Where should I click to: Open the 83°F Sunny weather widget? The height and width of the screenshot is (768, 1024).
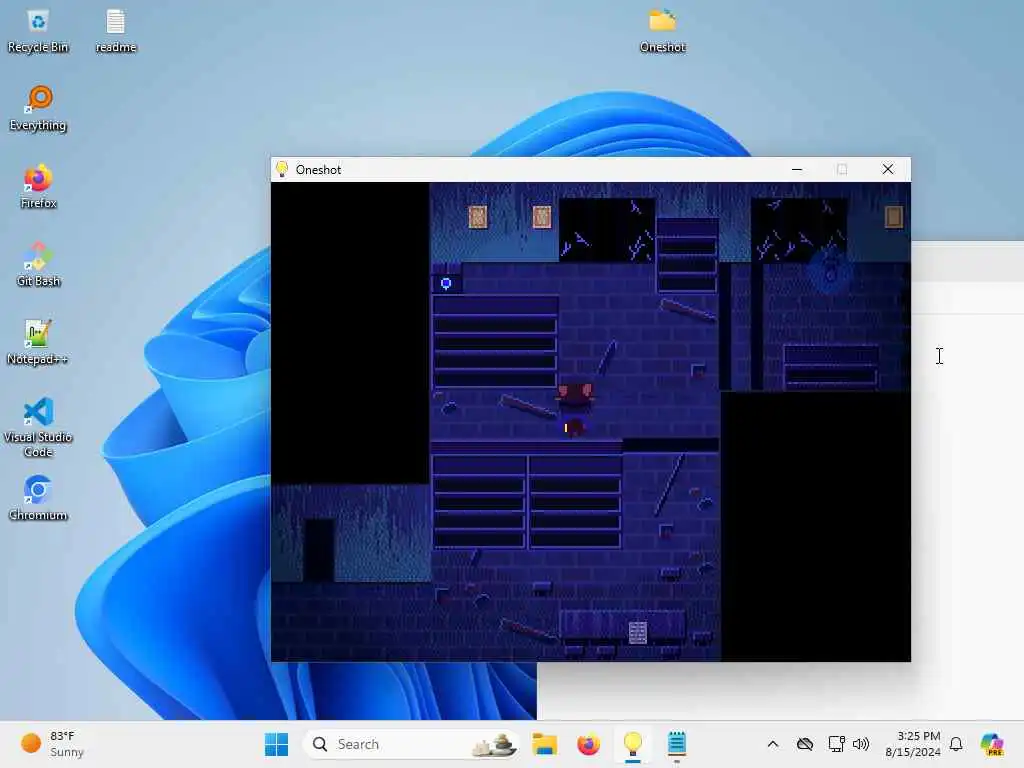point(53,744)
